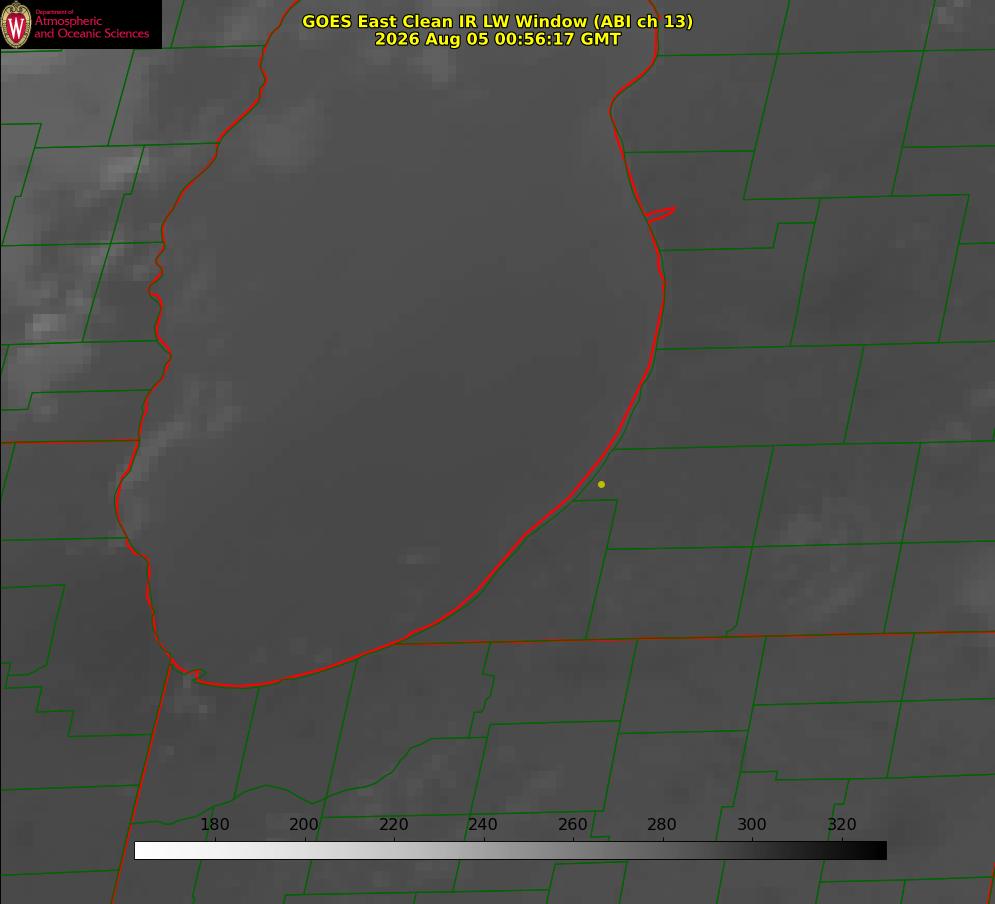Select the 200 label on colorbar

tap(304, 824)
